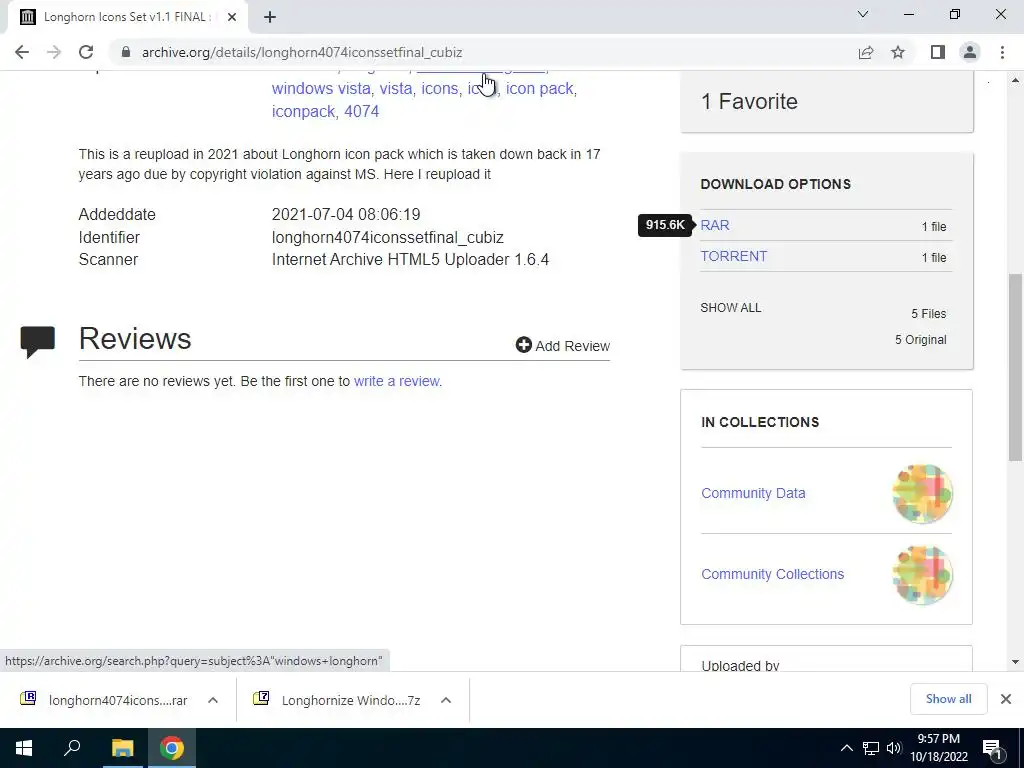This screenshot has width=1024, height=768.
Task: Open the 'icons' topic link
Action: [x=440, y=88]
